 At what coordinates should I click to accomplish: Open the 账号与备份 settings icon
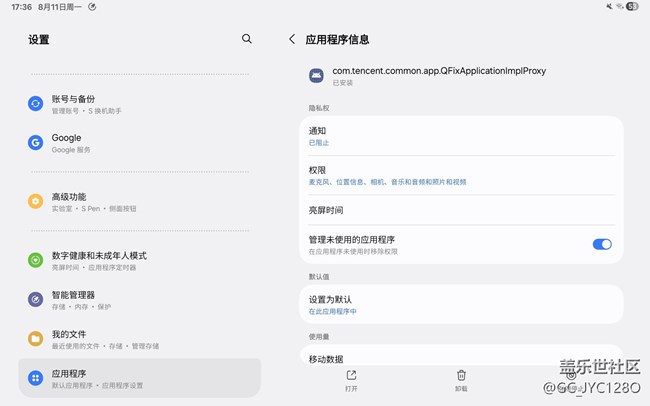click(36, 103)
